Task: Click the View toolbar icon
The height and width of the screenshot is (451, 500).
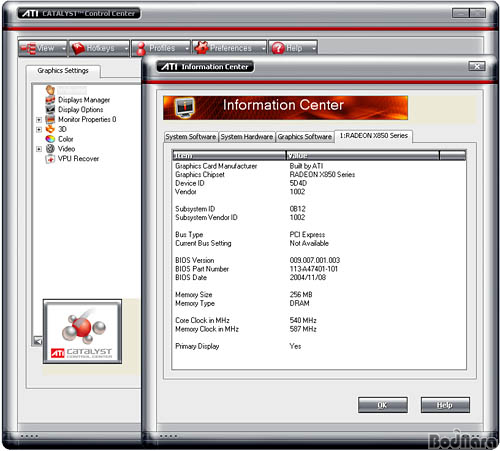Action: 28,48
